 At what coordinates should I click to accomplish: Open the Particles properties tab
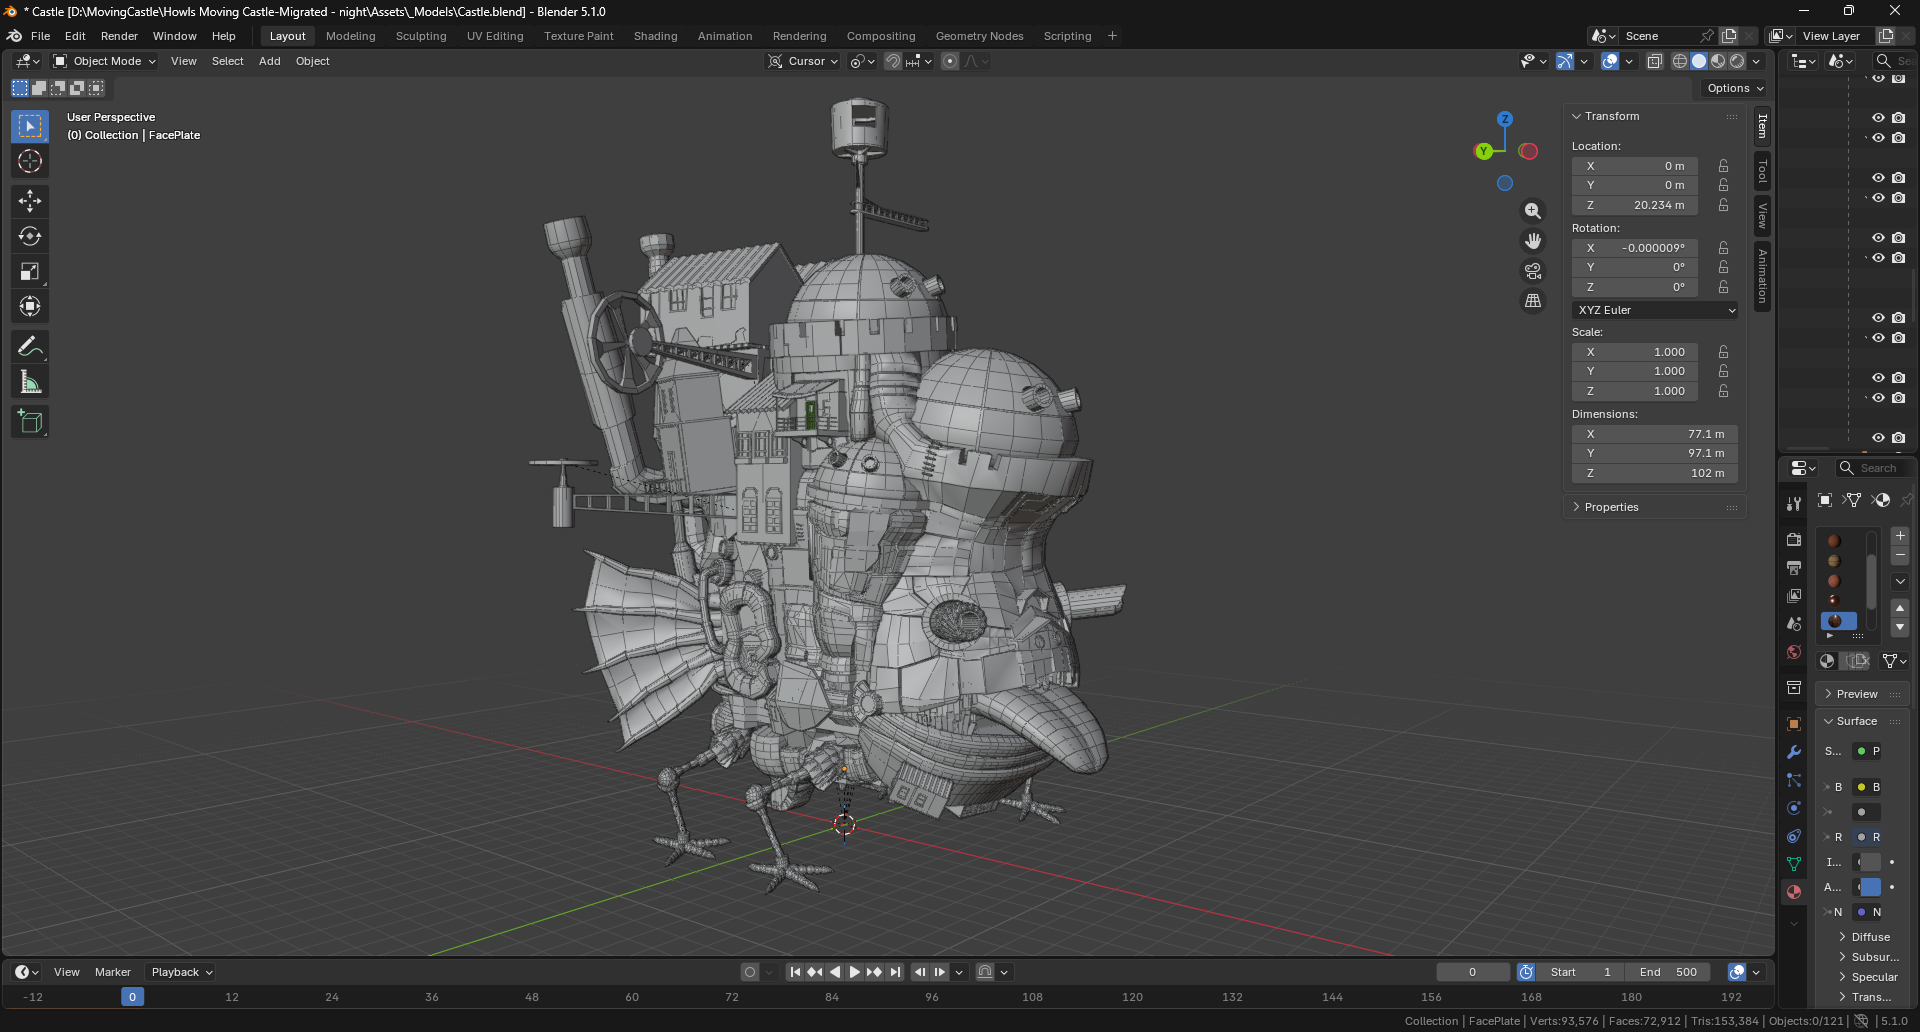[1794, 780]
